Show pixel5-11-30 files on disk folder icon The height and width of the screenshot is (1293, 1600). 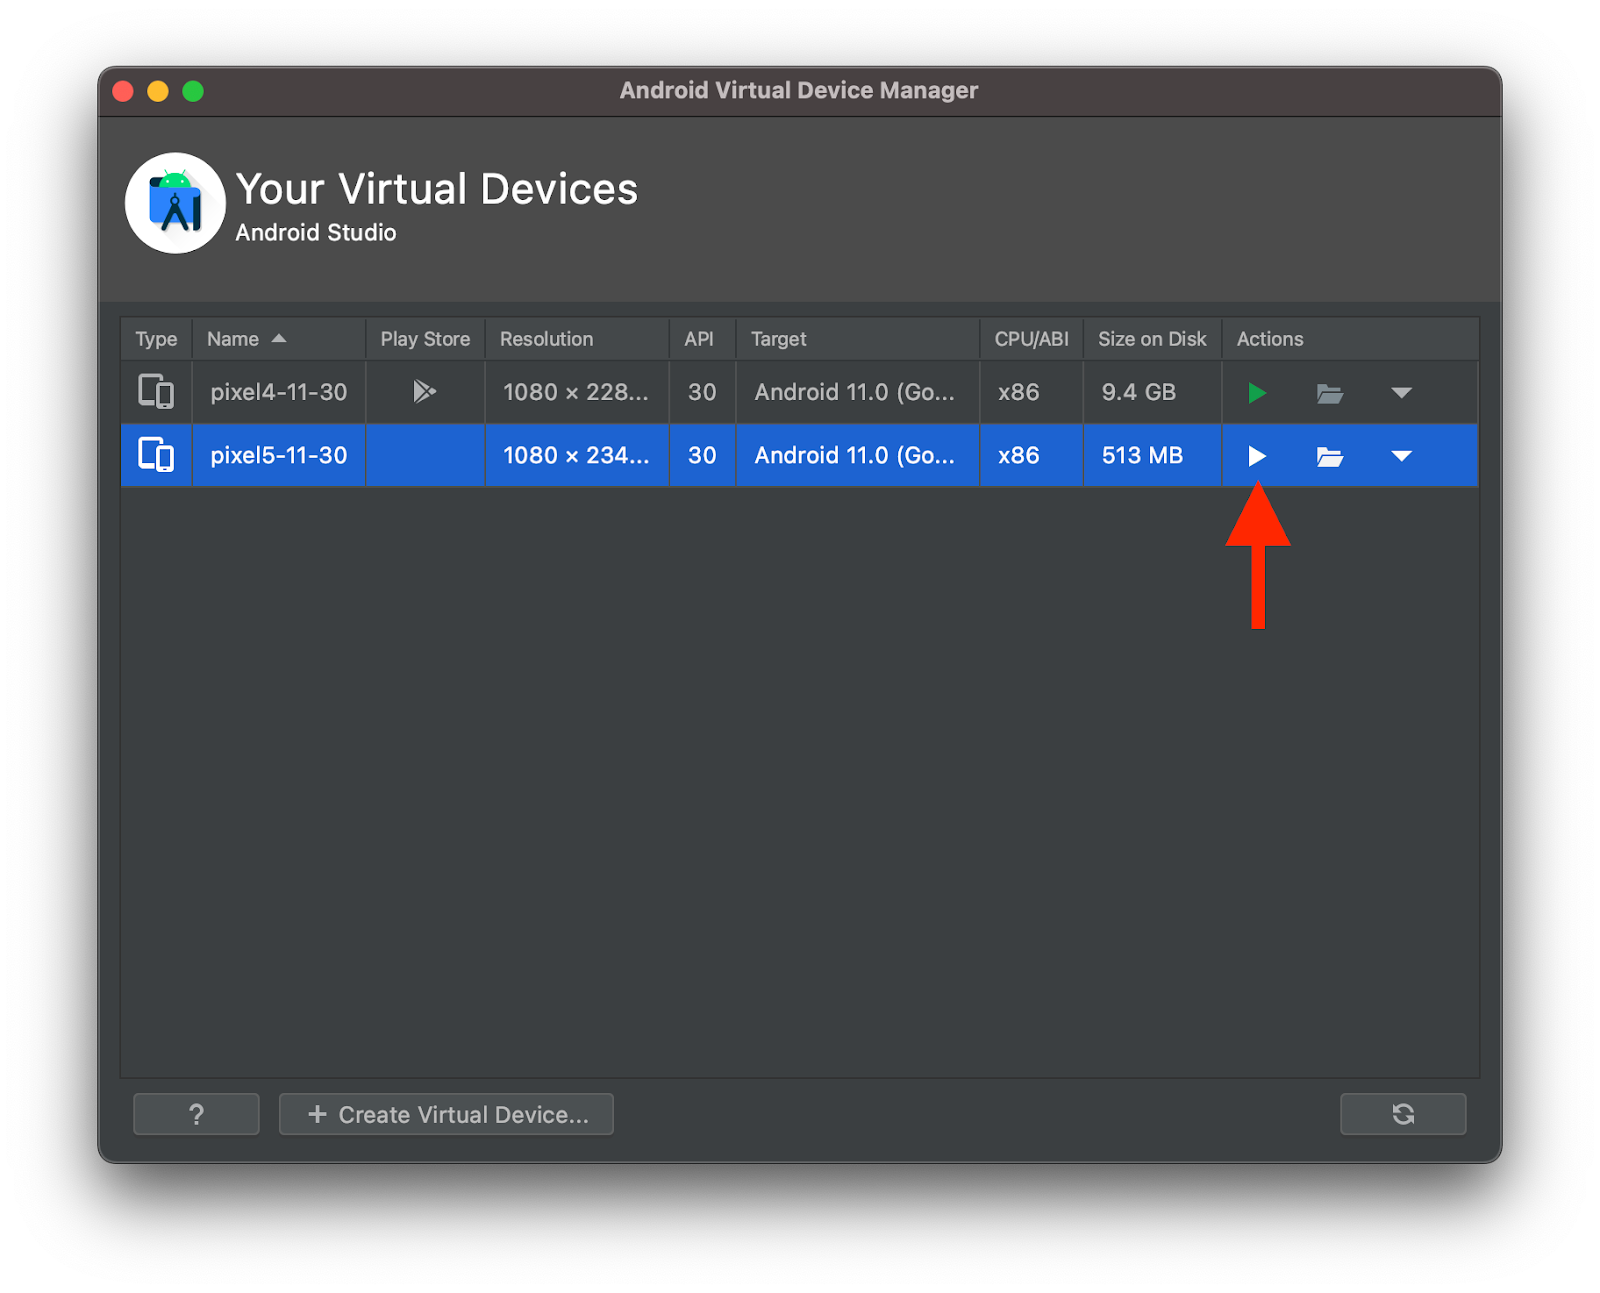(x=1329, y=456)
